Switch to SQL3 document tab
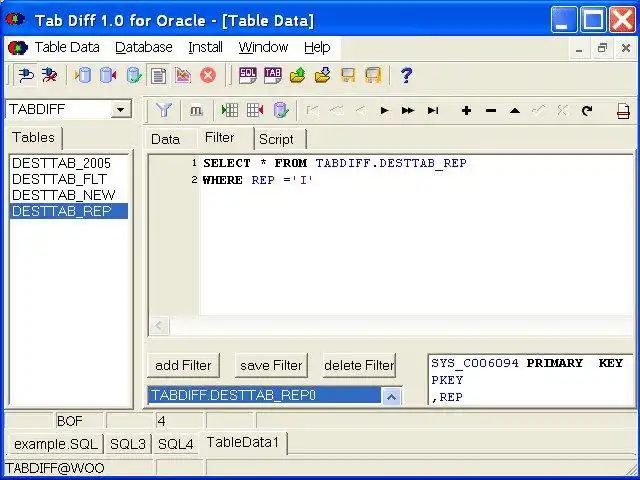Image resolution: width=640 pixels, height=480 pixels. coord(128,444)
